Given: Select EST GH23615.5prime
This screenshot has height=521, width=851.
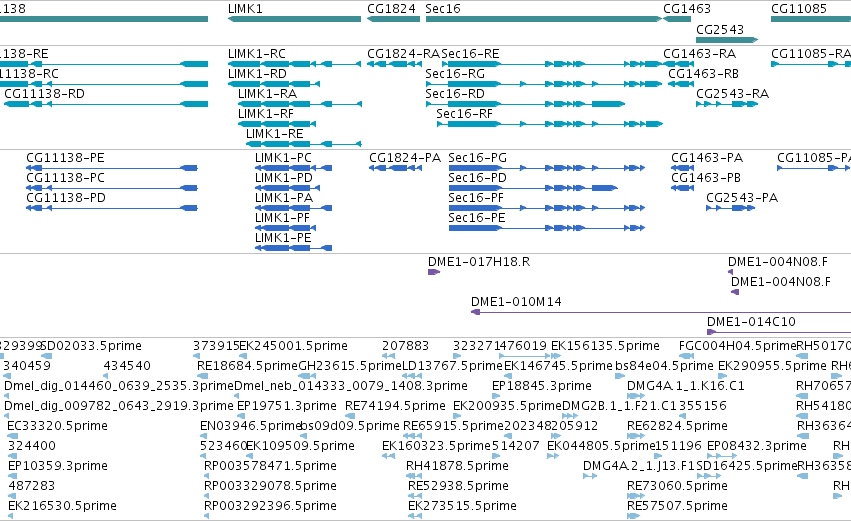Looking at the screenshot, I should pyautogui.click(x=350, y=366).
